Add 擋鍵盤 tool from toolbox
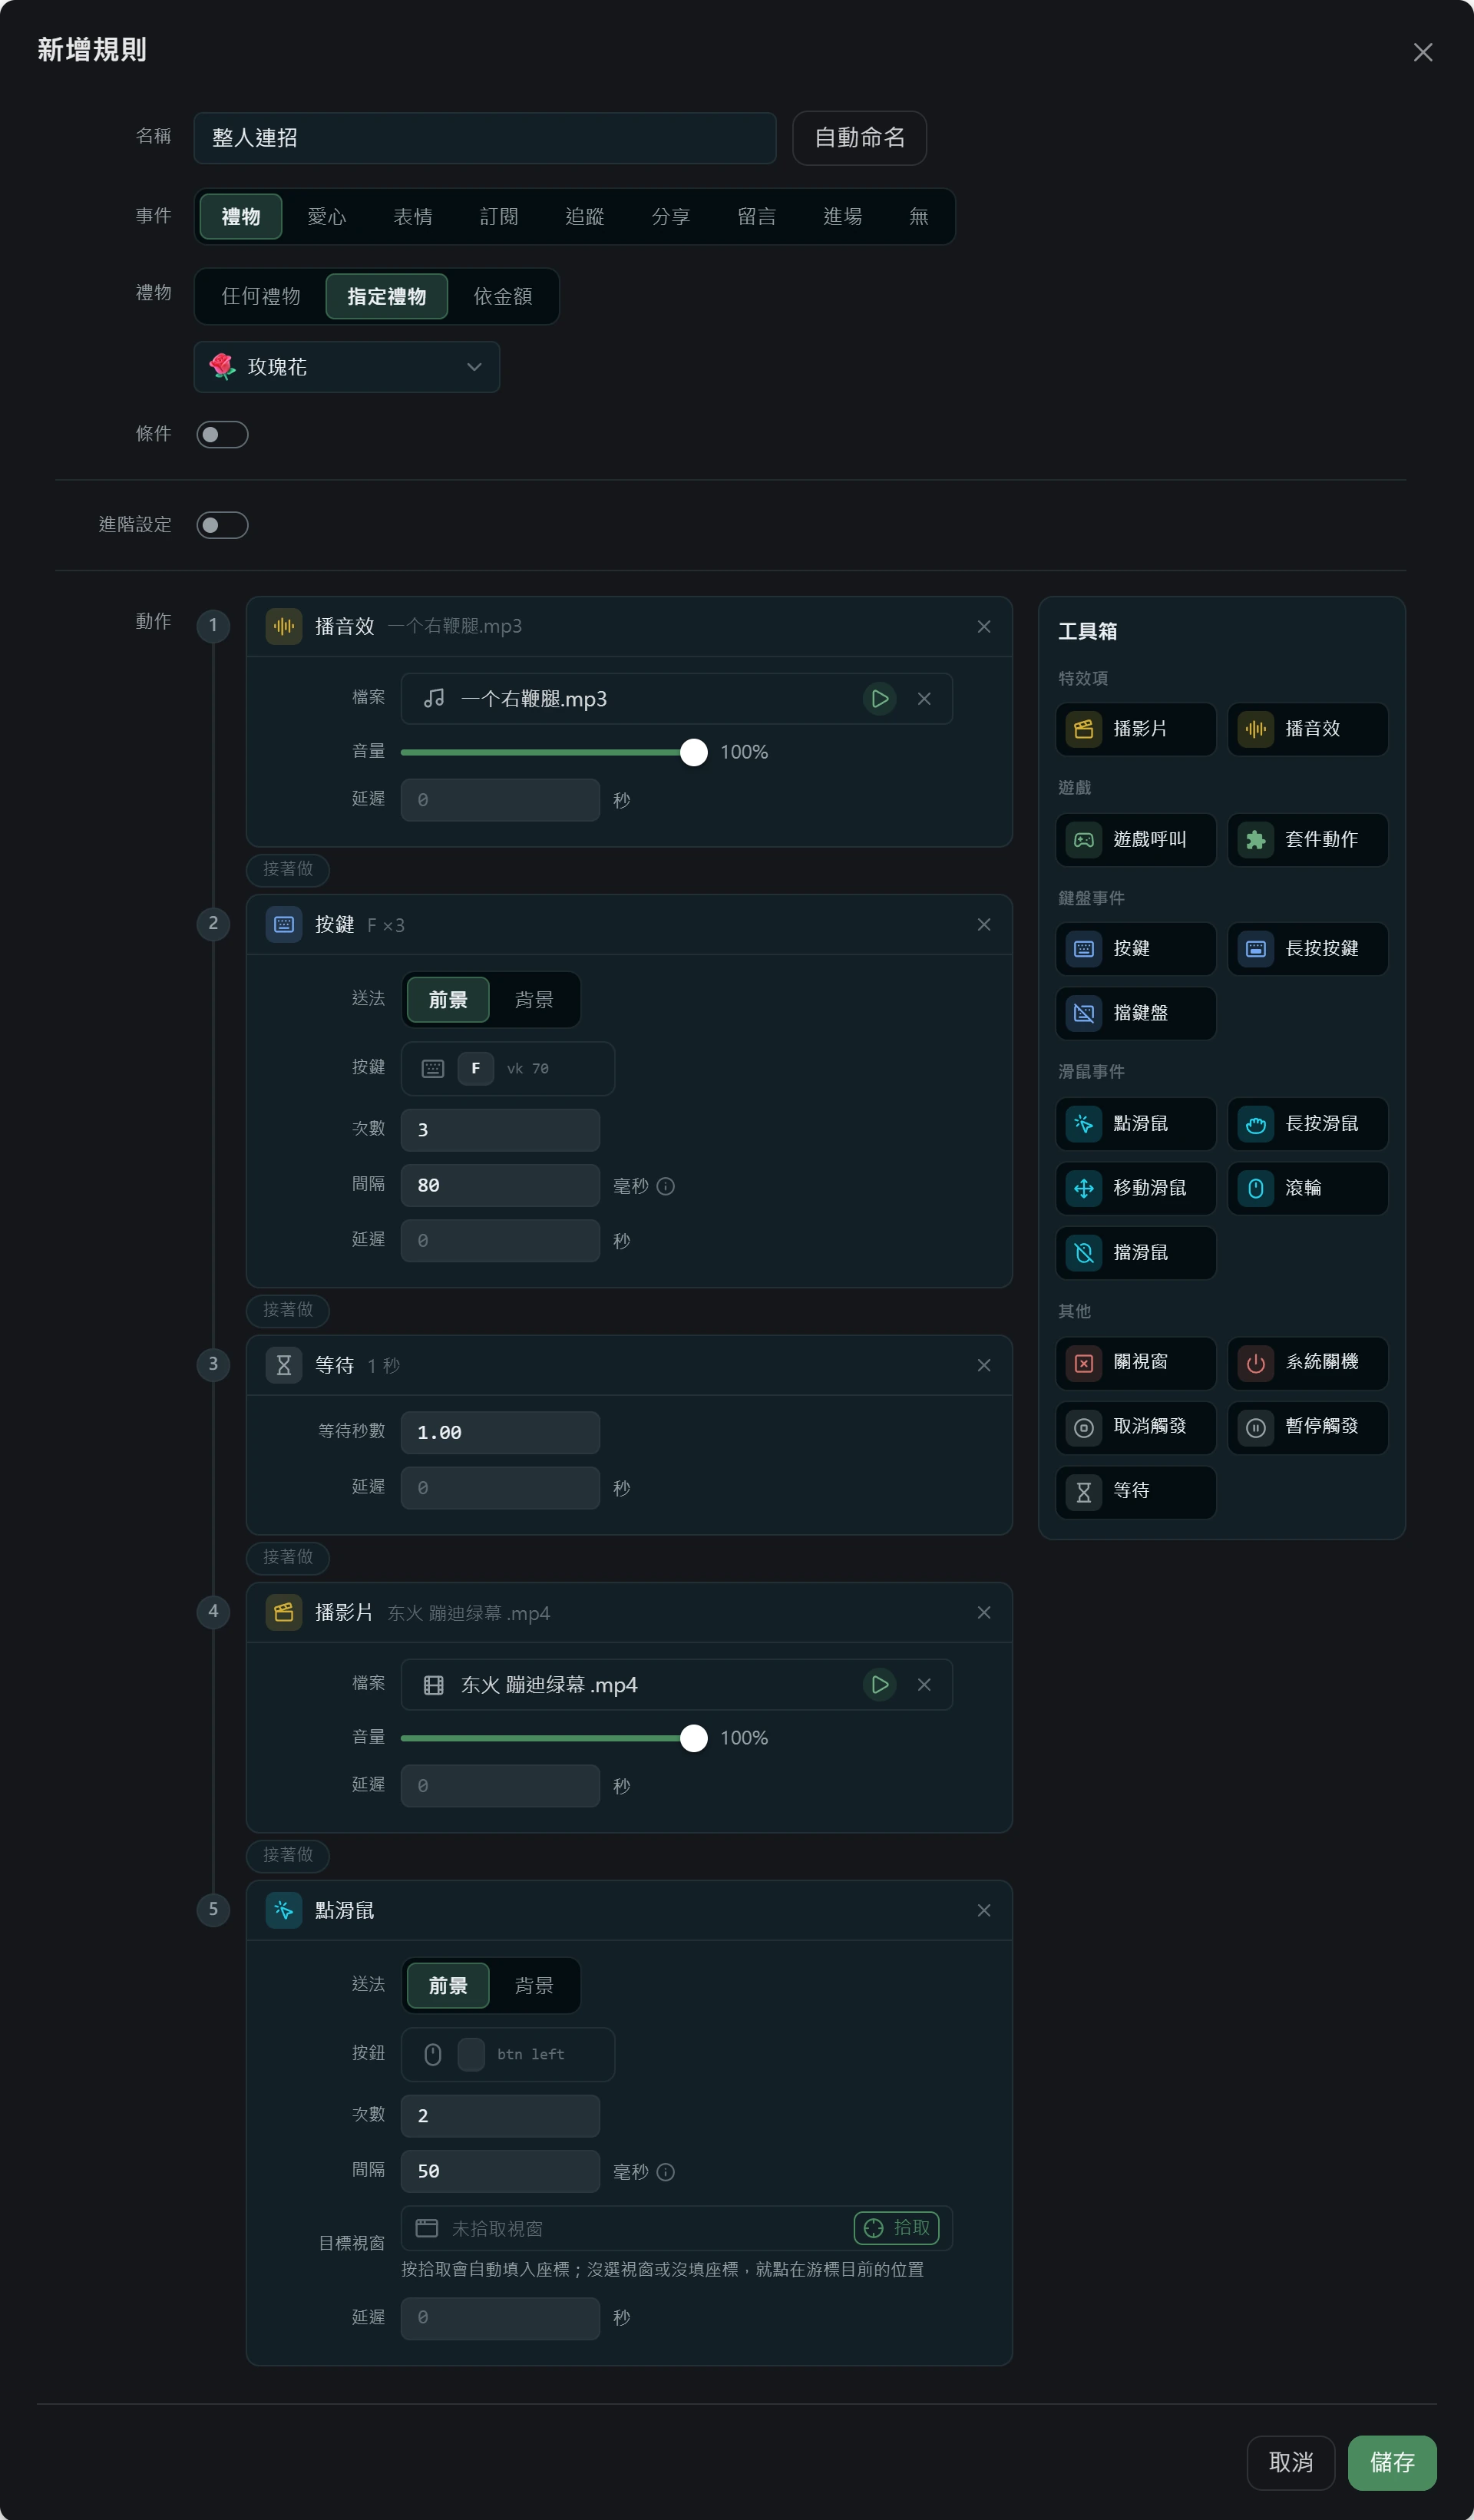The width and height of the screenshot is (1474, 2520). pyautogui.click(x=1135, y=1013)
